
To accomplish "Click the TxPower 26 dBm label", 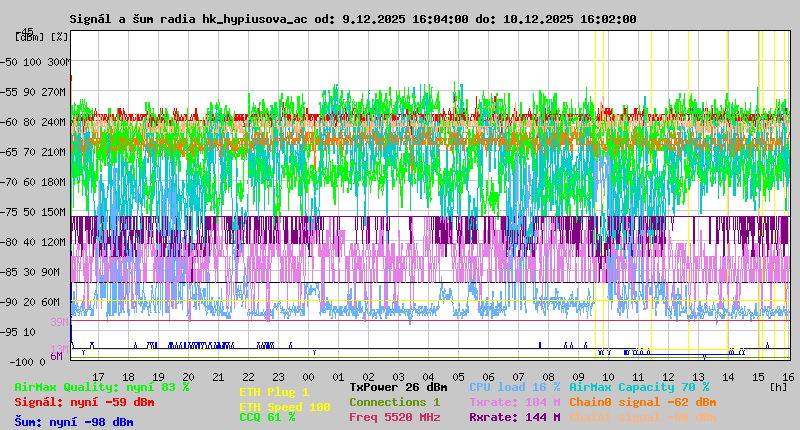I will [x=398, y=387].
